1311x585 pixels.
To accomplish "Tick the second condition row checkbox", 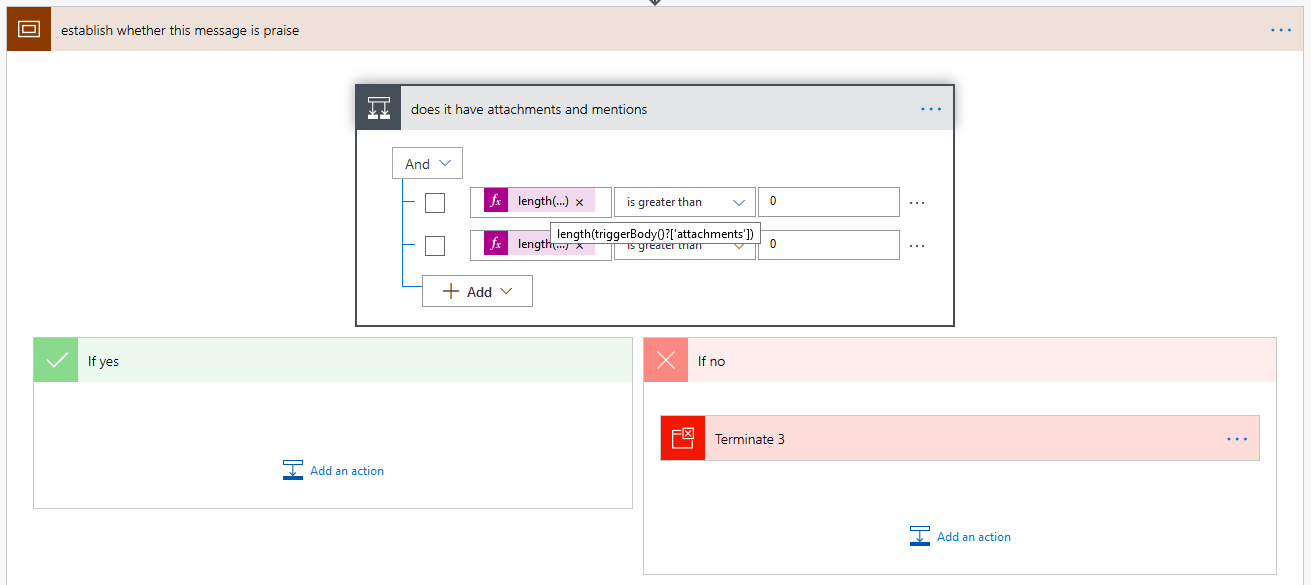I will click(x=435, y=246).
